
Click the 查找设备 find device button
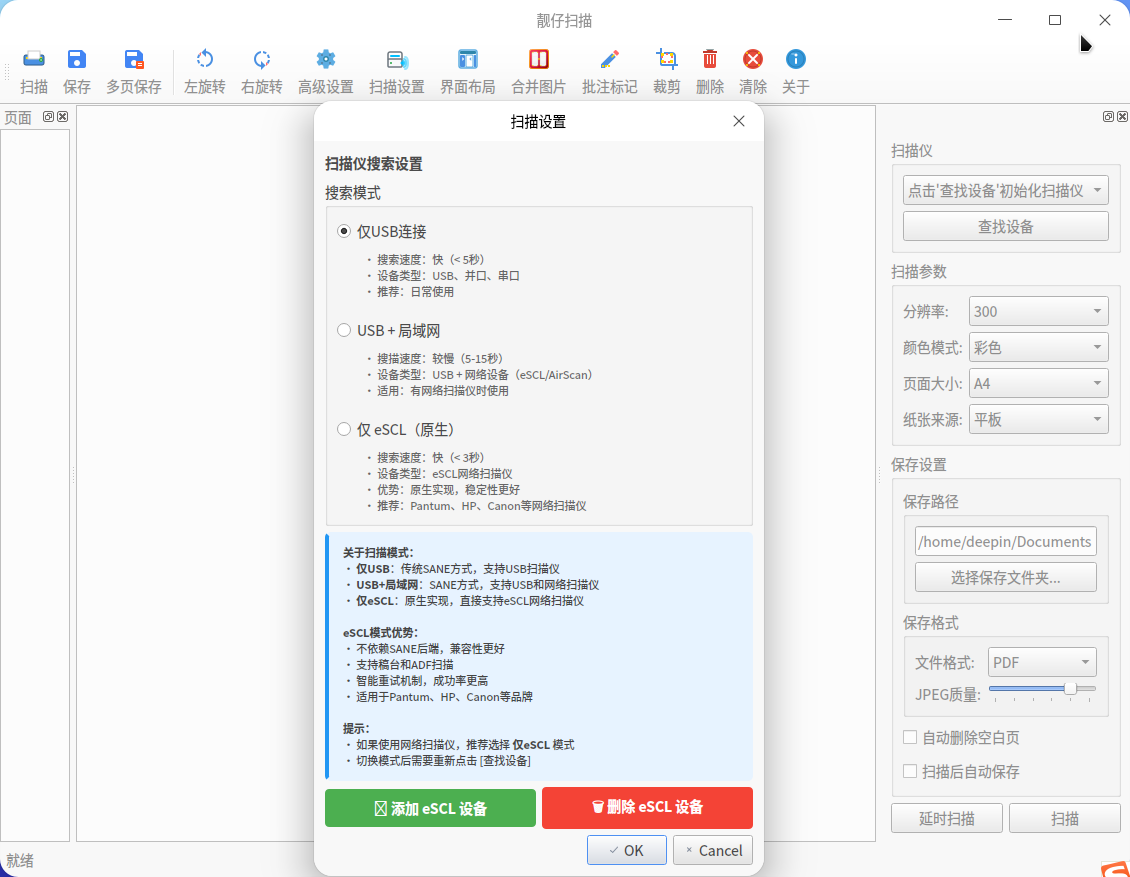(1005, 227)
